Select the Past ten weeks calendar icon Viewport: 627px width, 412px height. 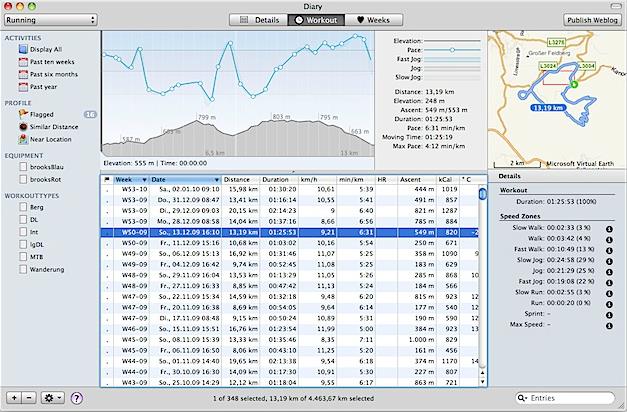pyautogui.click(x=23, y=62)
